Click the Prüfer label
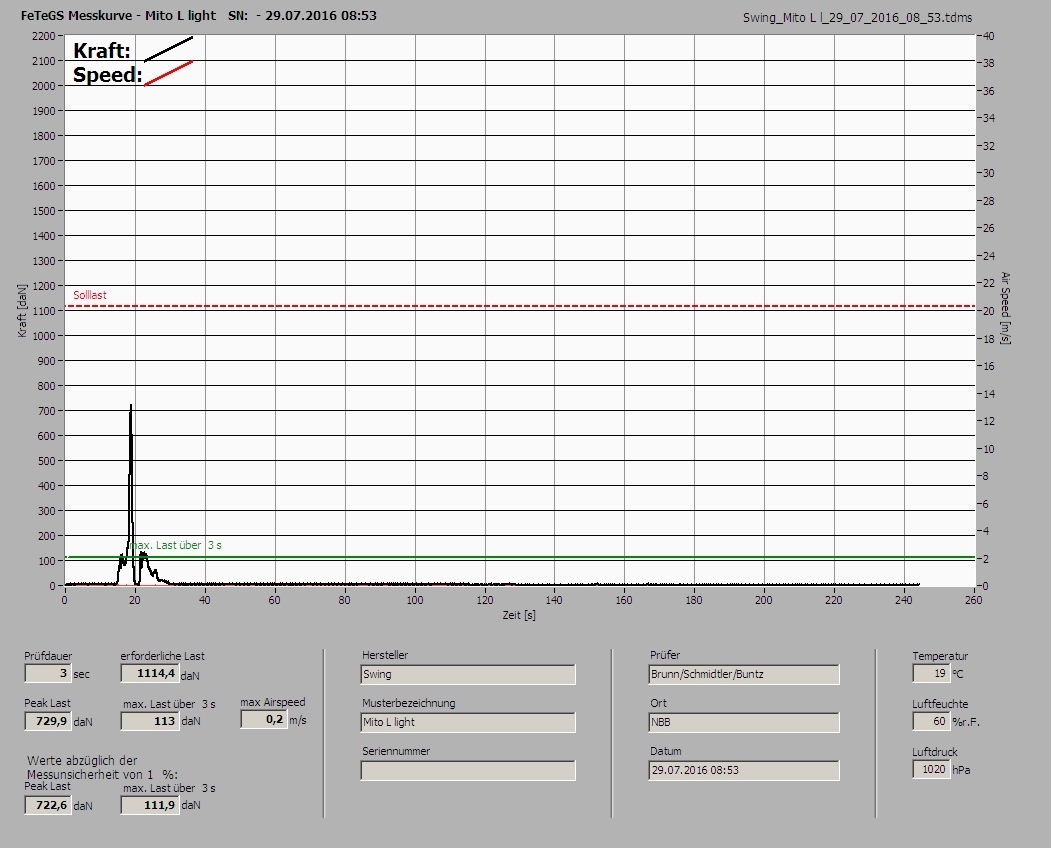The width and height of the screenshot is (1051, 848). [x=665, y=655]
